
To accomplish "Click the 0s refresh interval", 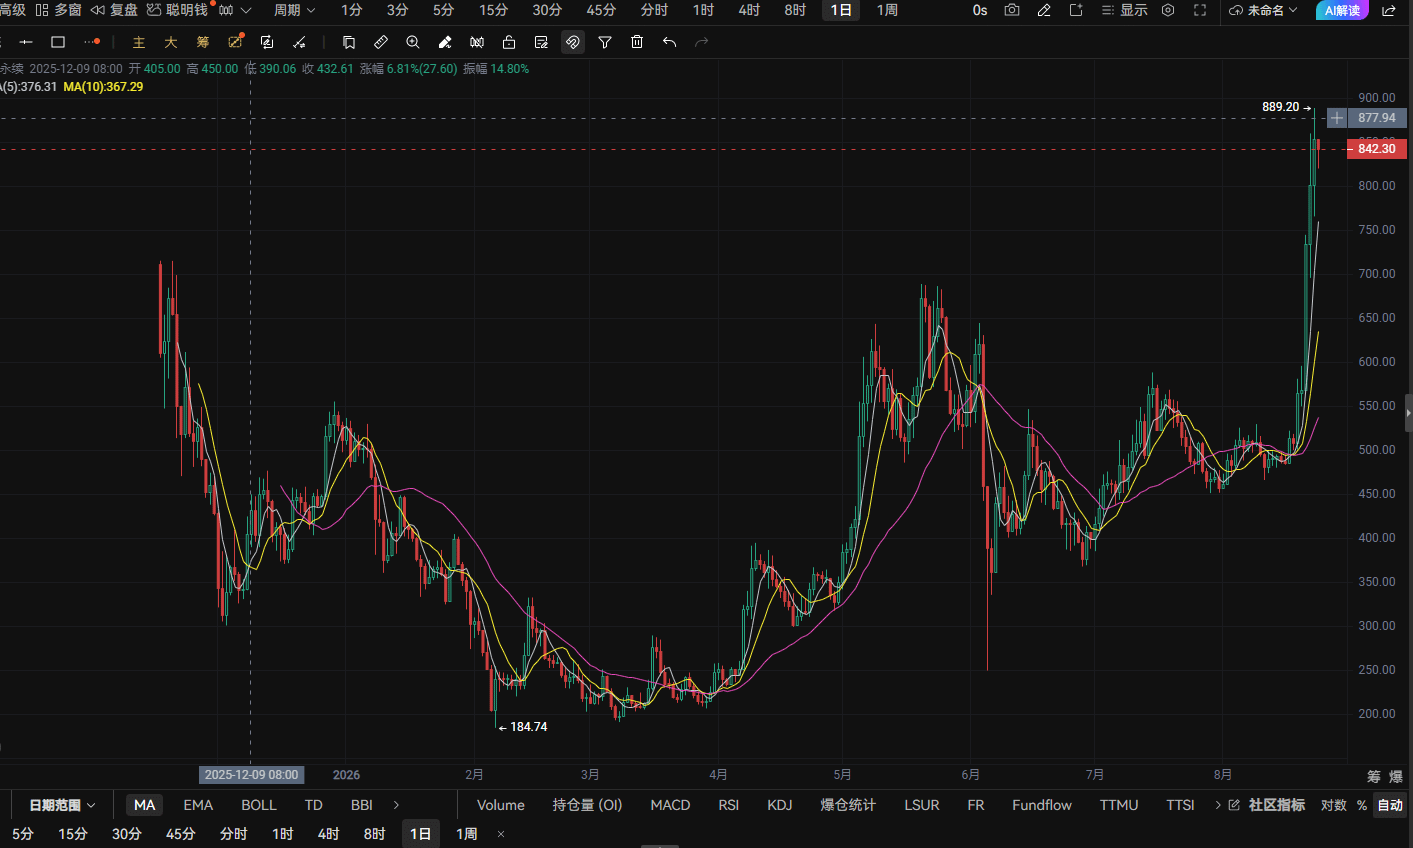I will point(980,10).
